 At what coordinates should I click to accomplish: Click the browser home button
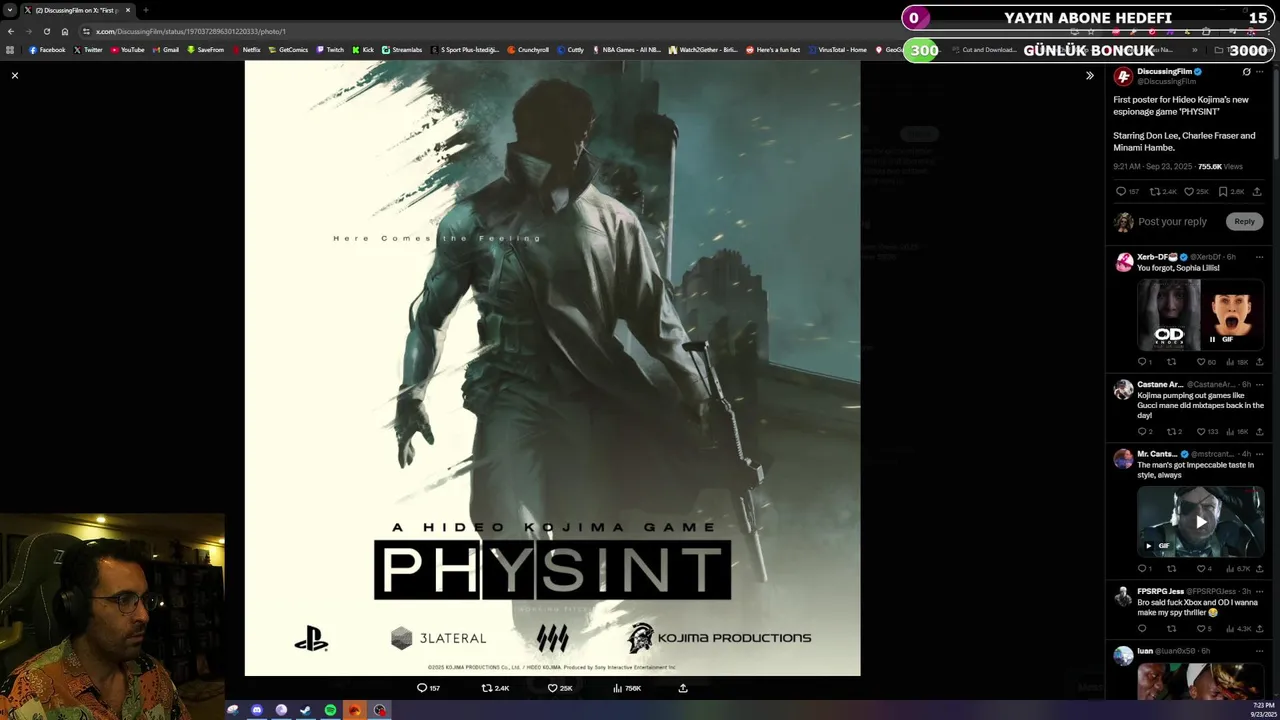pos(65,31)
